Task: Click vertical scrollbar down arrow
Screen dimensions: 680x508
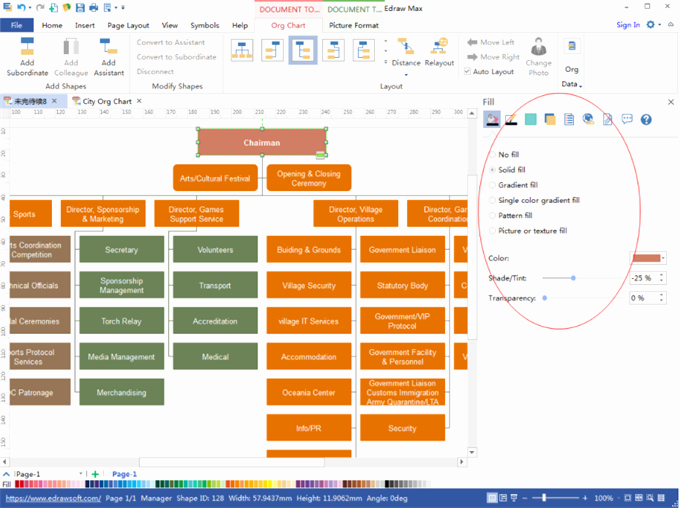Action: [x=472, y=452]
